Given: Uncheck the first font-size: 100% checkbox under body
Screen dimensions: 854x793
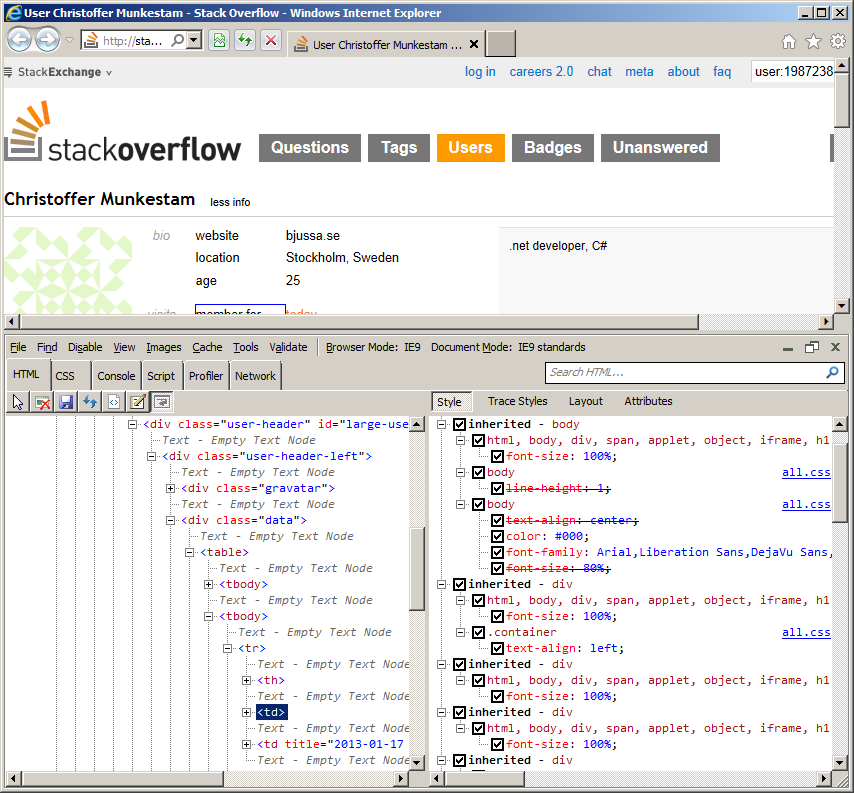Looking at the screenshot, I should pyautogui.click(x=497, y=456).
